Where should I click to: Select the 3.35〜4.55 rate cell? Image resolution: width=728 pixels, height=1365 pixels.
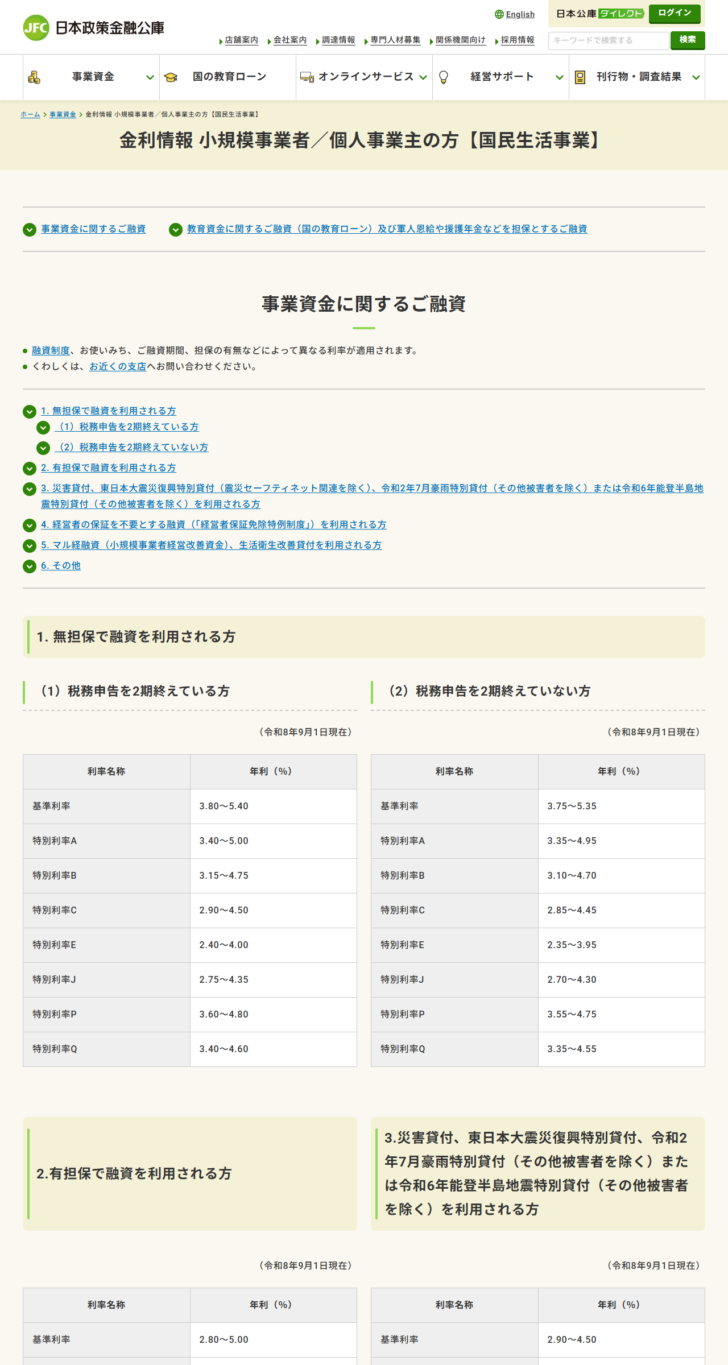[621, 1049]
